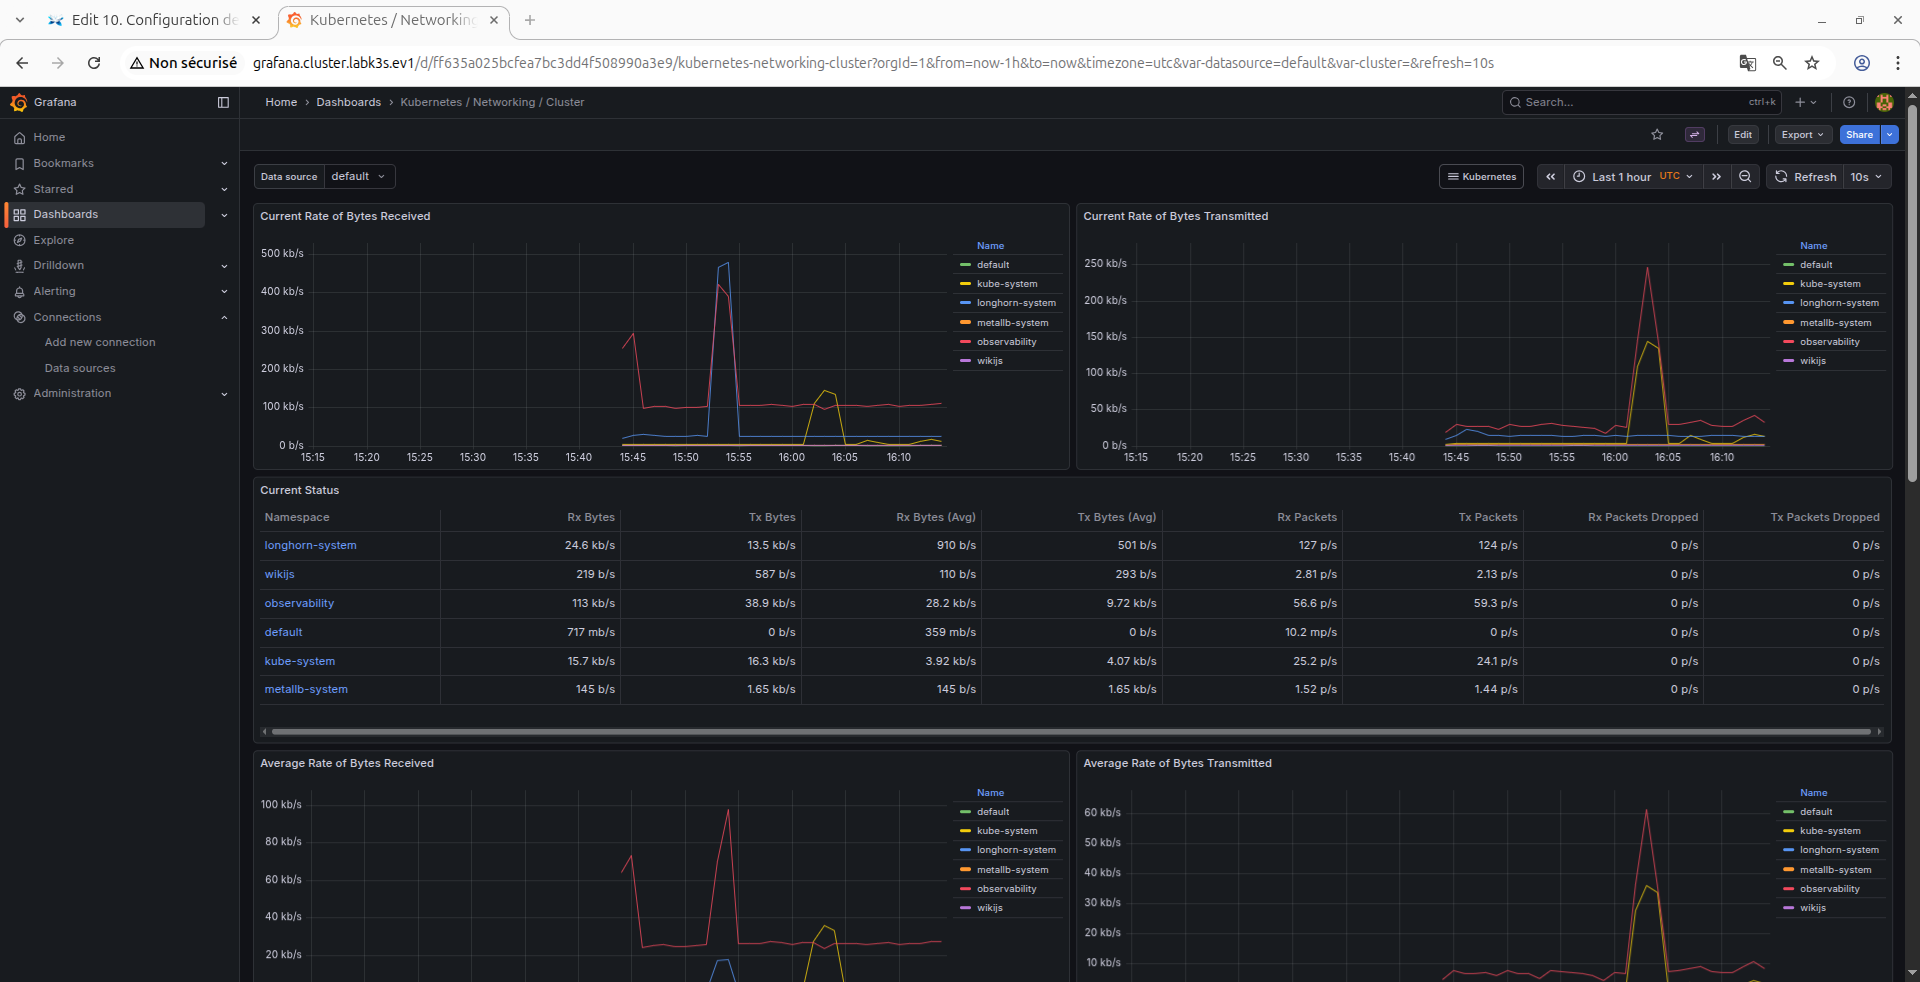This screenshot has width=1920, height=982.
Task: Click the Current Status table horizontal scrollbar
Action: click(1071, 732)
